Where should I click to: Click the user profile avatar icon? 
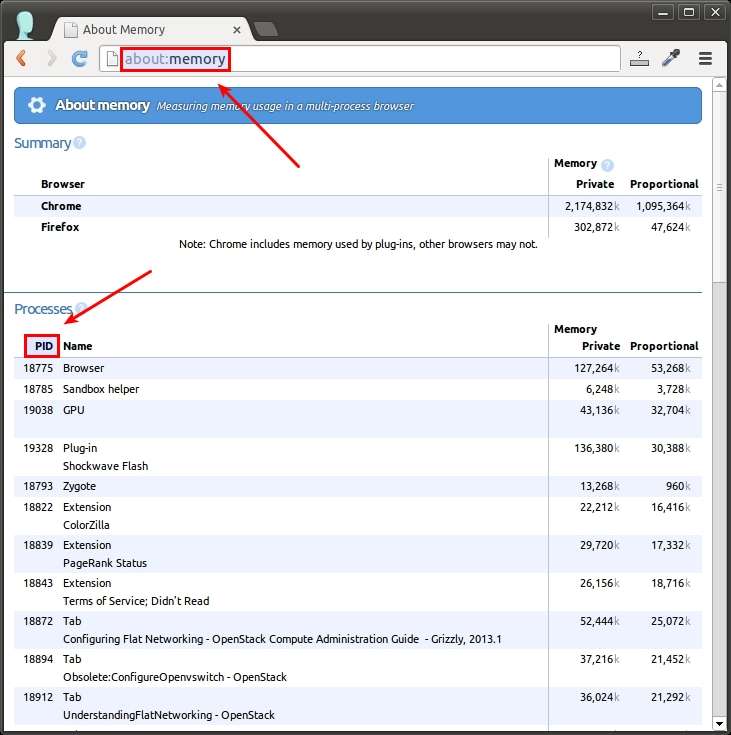pos(24,25)
